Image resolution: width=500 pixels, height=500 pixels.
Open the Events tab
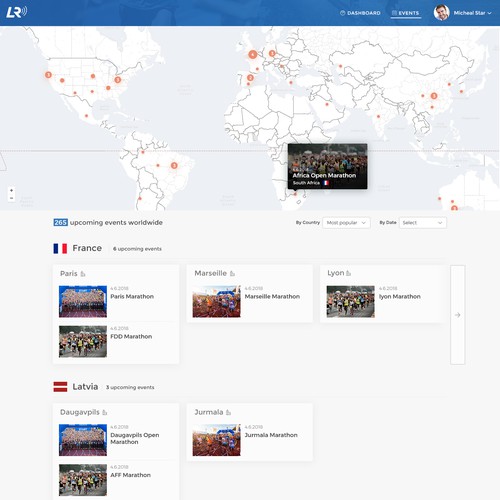tap(406, 13)
